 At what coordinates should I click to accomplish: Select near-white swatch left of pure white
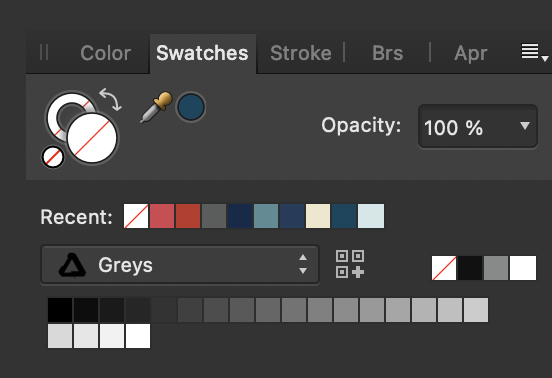112,336
